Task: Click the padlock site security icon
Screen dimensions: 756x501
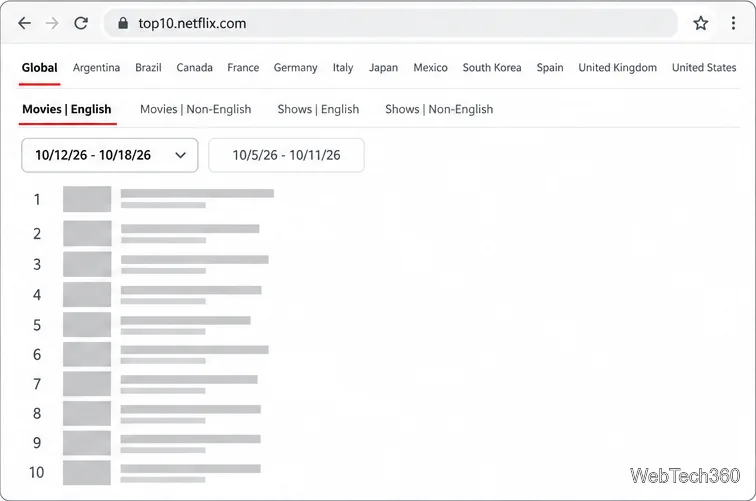Action: [x=123, y=23]
